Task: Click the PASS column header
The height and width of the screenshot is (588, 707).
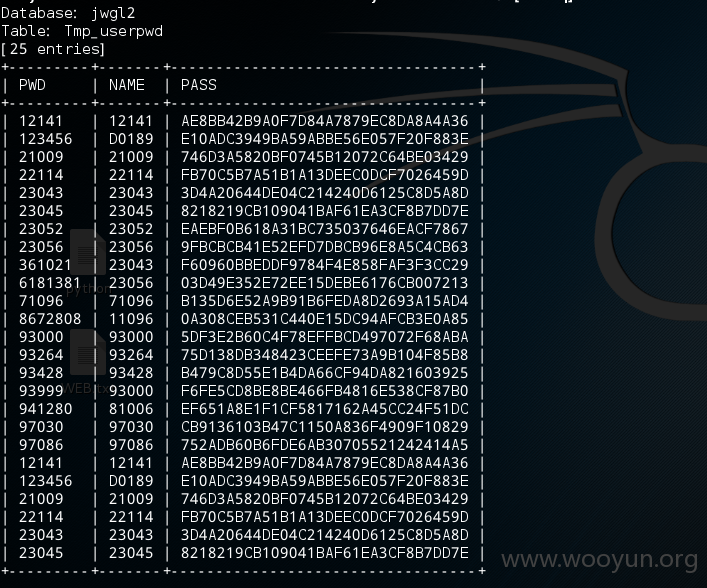Action: [x=199, y=85]
